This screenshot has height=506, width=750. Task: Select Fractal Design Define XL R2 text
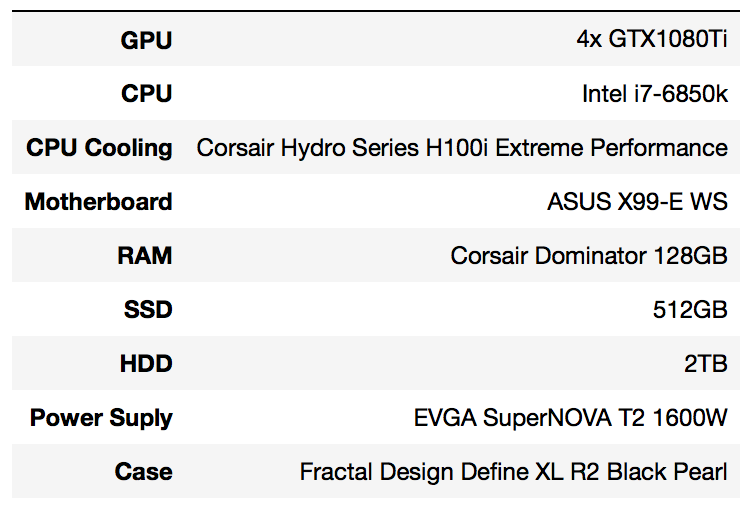click(450, 473)
